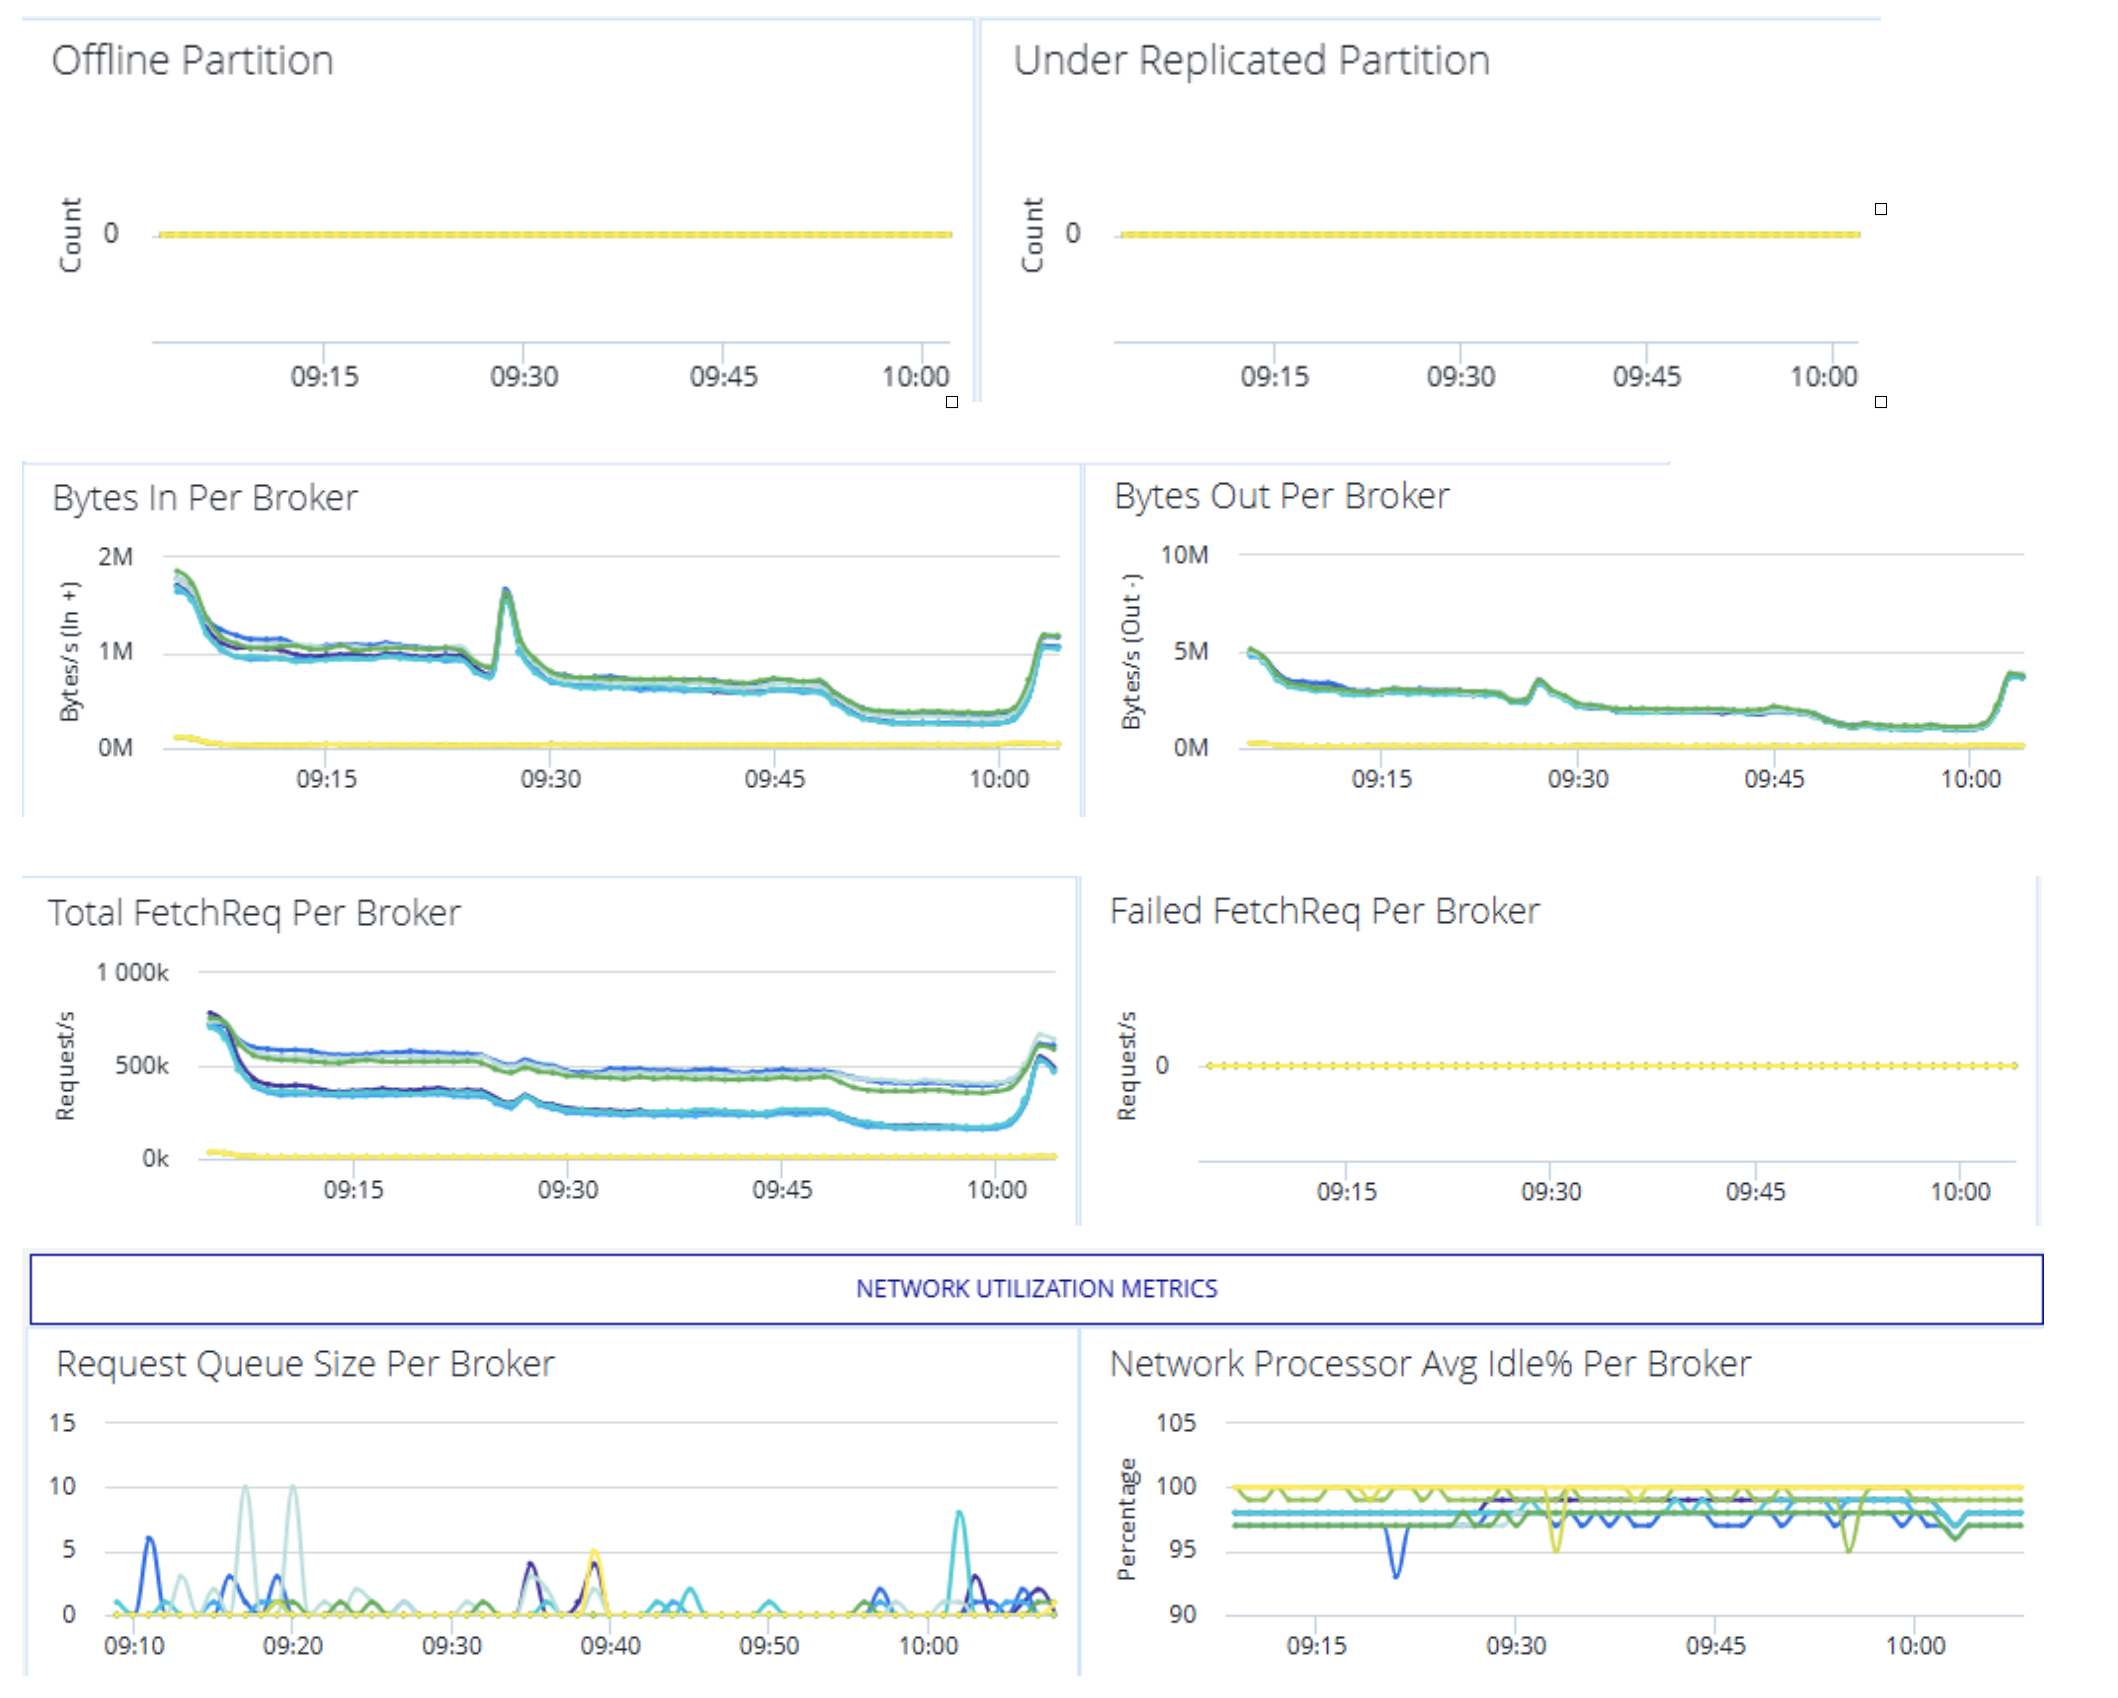Screen dimensions: 2118x1698
Task: Click the Request Queue Size Per Broker title
Action: click(x=305, y=1364)
